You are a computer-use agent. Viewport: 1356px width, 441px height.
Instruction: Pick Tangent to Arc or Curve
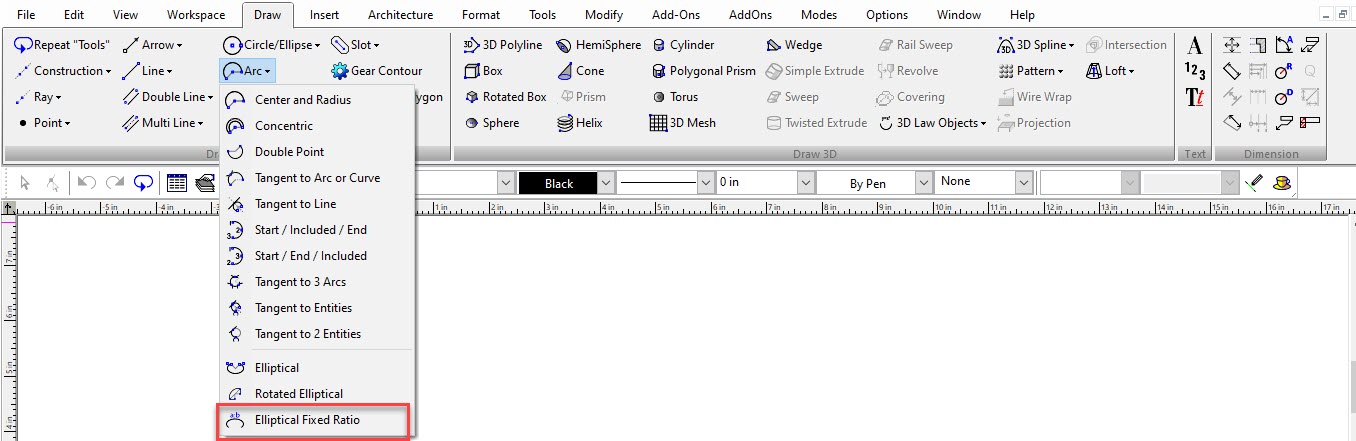pyautogui.click(x=317, y=178)
